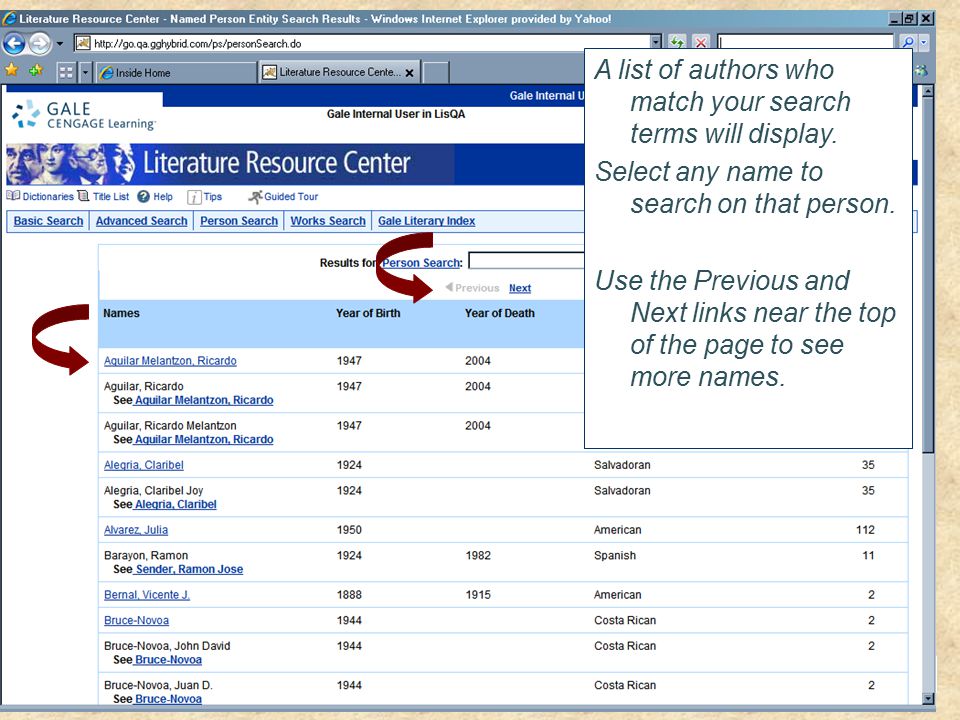Click the Stop loading red X icon
The width and height of the screenshot is (960, 720).
click(x=701, y=43)
